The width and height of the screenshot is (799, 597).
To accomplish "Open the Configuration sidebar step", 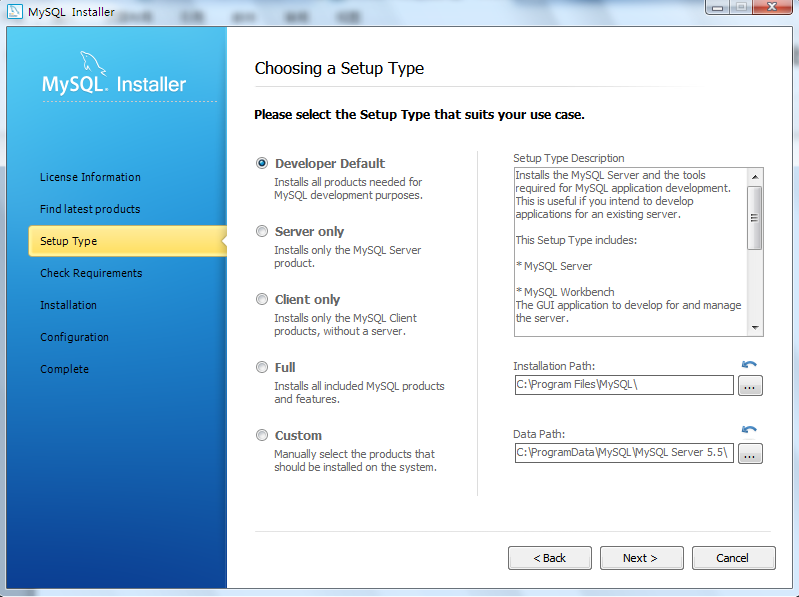I will (x=74, y=337).
